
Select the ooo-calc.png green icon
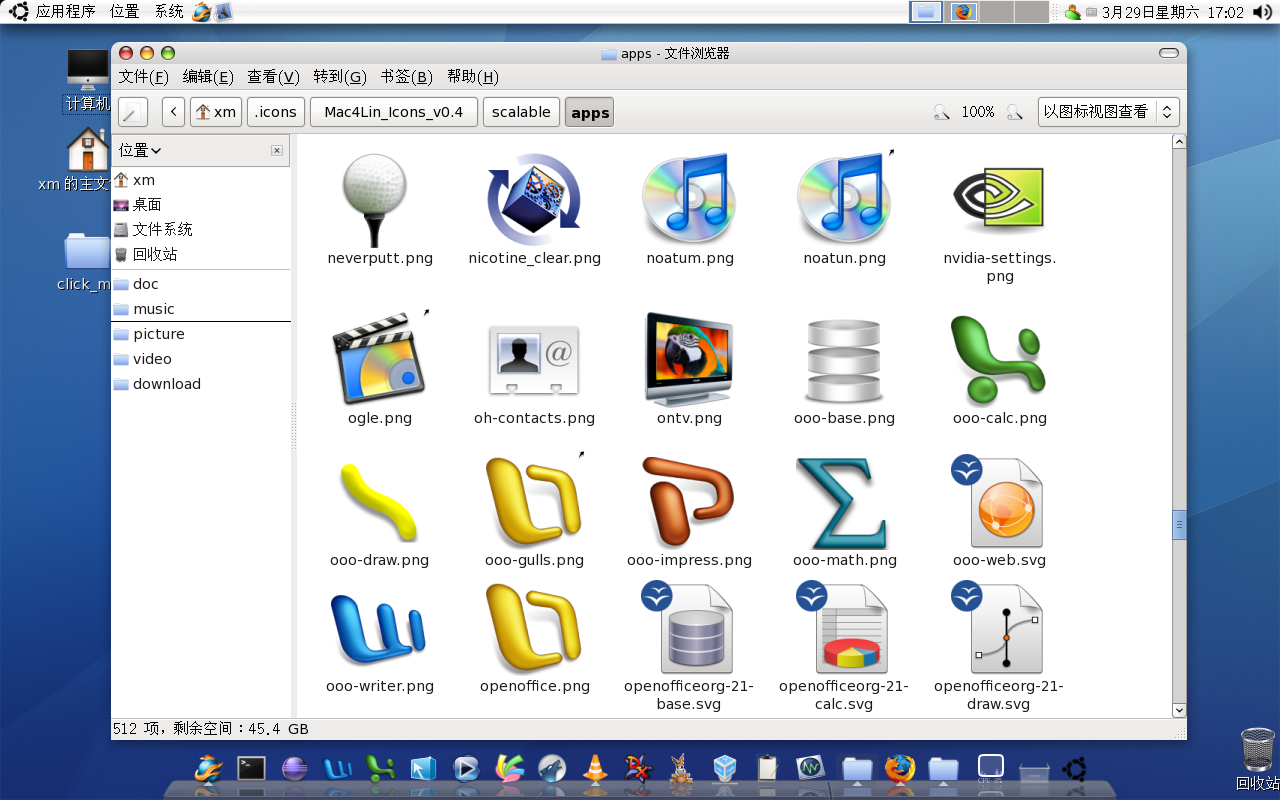pyautogui.click(x=998, y=360)
